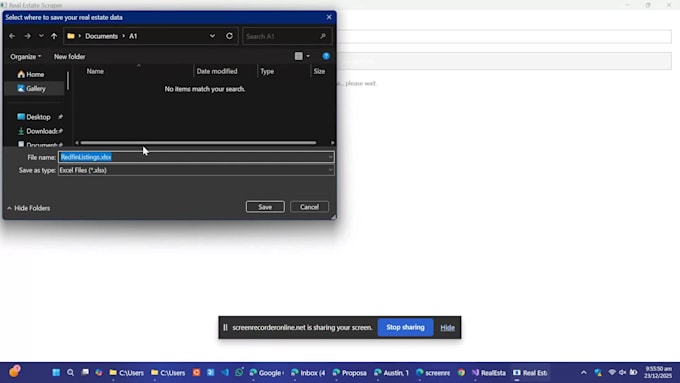680x383 pixels.
Task: Open Save as type dropdown
Action: pyautogui.click(x=196, y=170)
